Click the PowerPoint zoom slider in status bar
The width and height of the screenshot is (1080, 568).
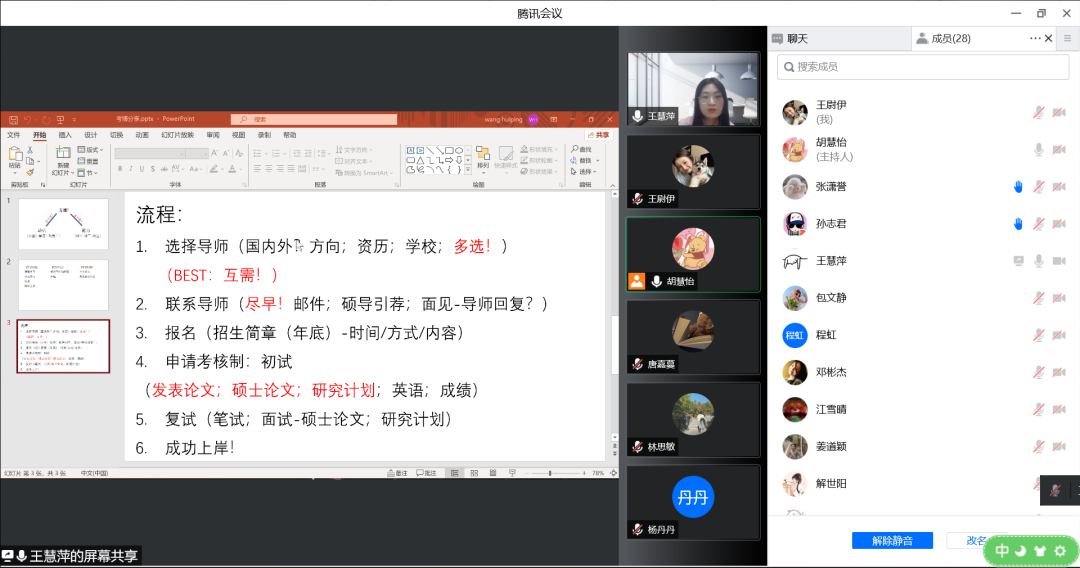click(x=551, y=473)
